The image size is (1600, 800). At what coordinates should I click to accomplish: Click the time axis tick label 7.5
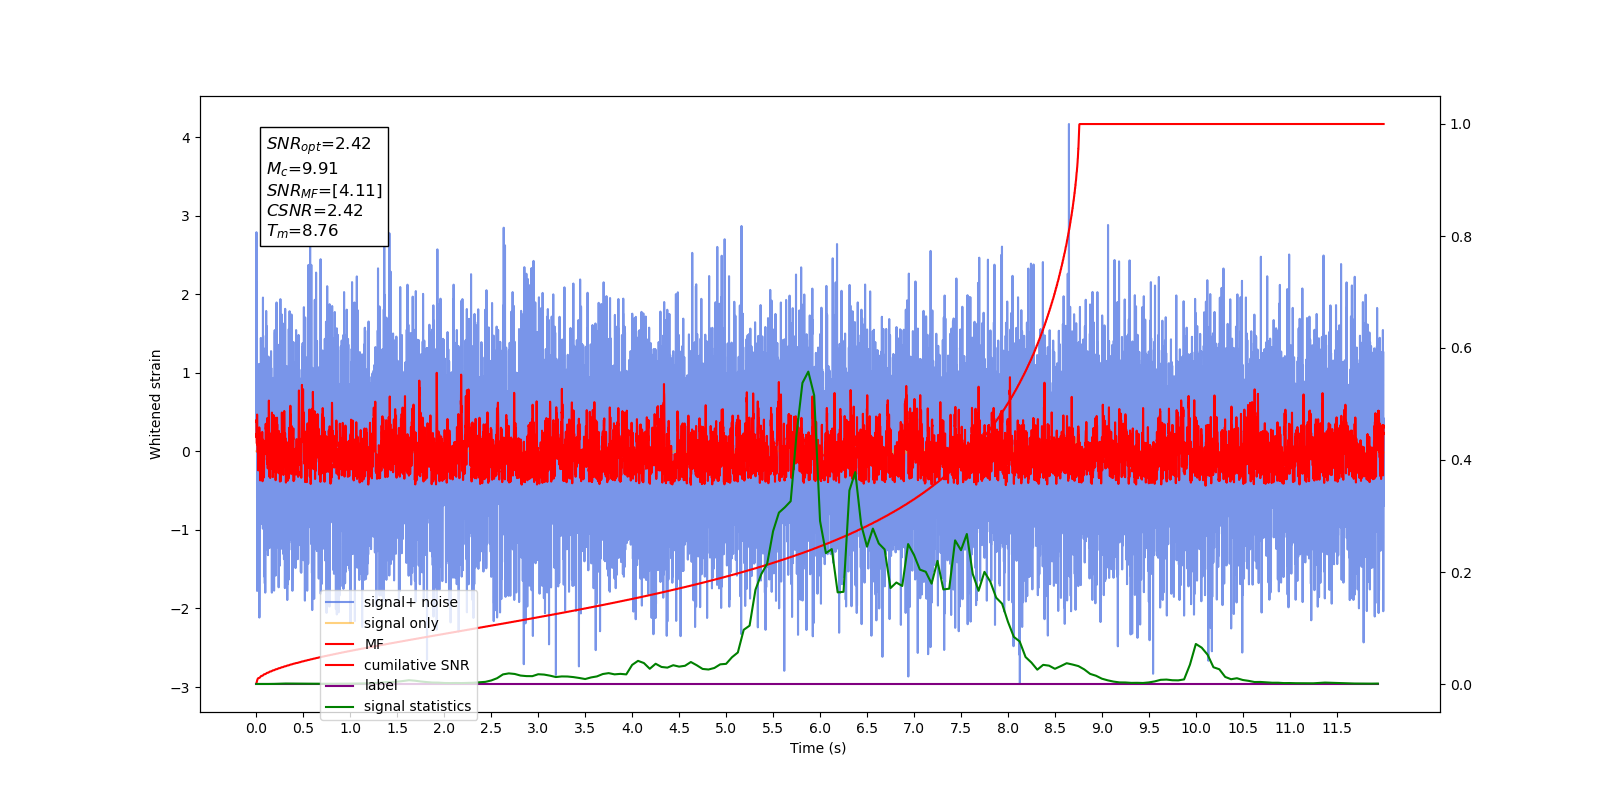(x=961, y=728)
